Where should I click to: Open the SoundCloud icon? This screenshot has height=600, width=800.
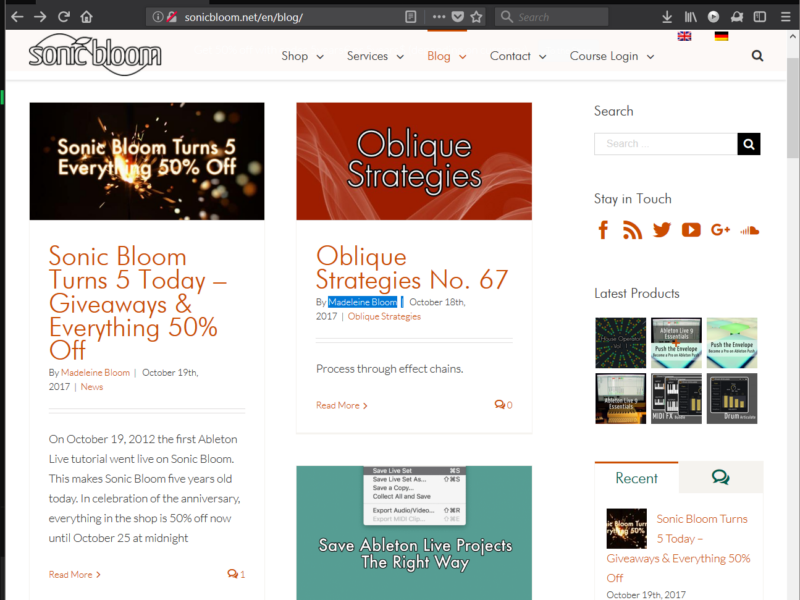point(750,230)
